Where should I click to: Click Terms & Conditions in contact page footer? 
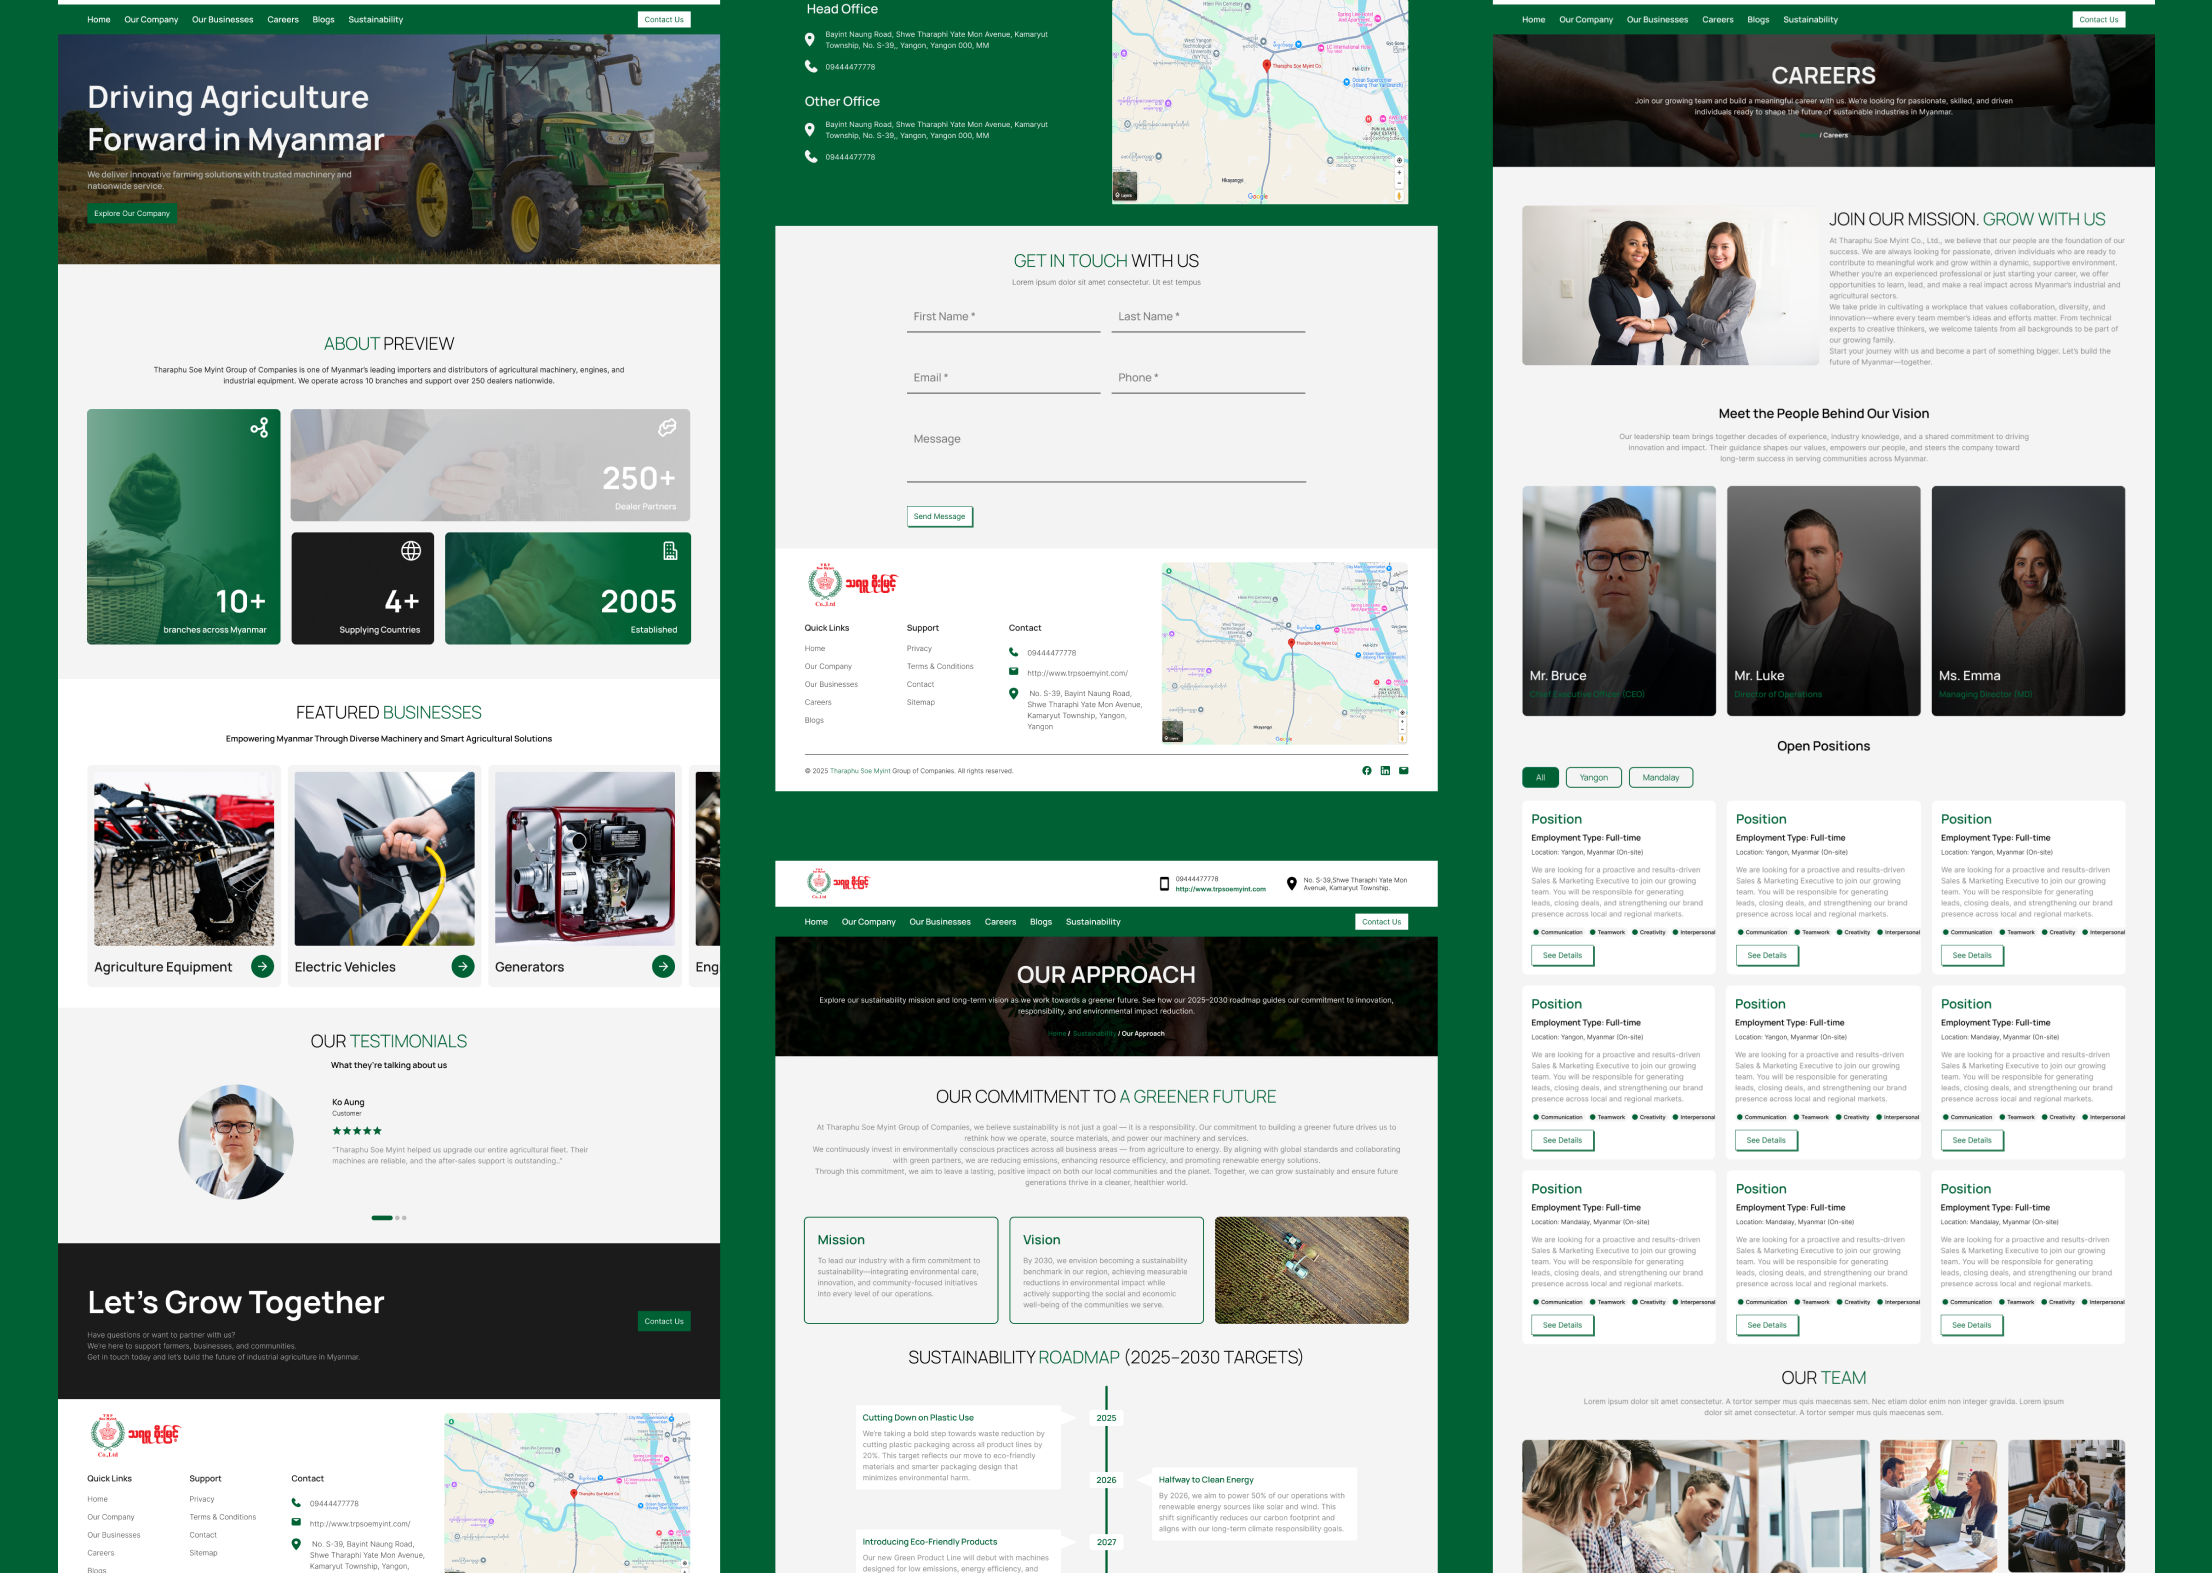point(940,666)
